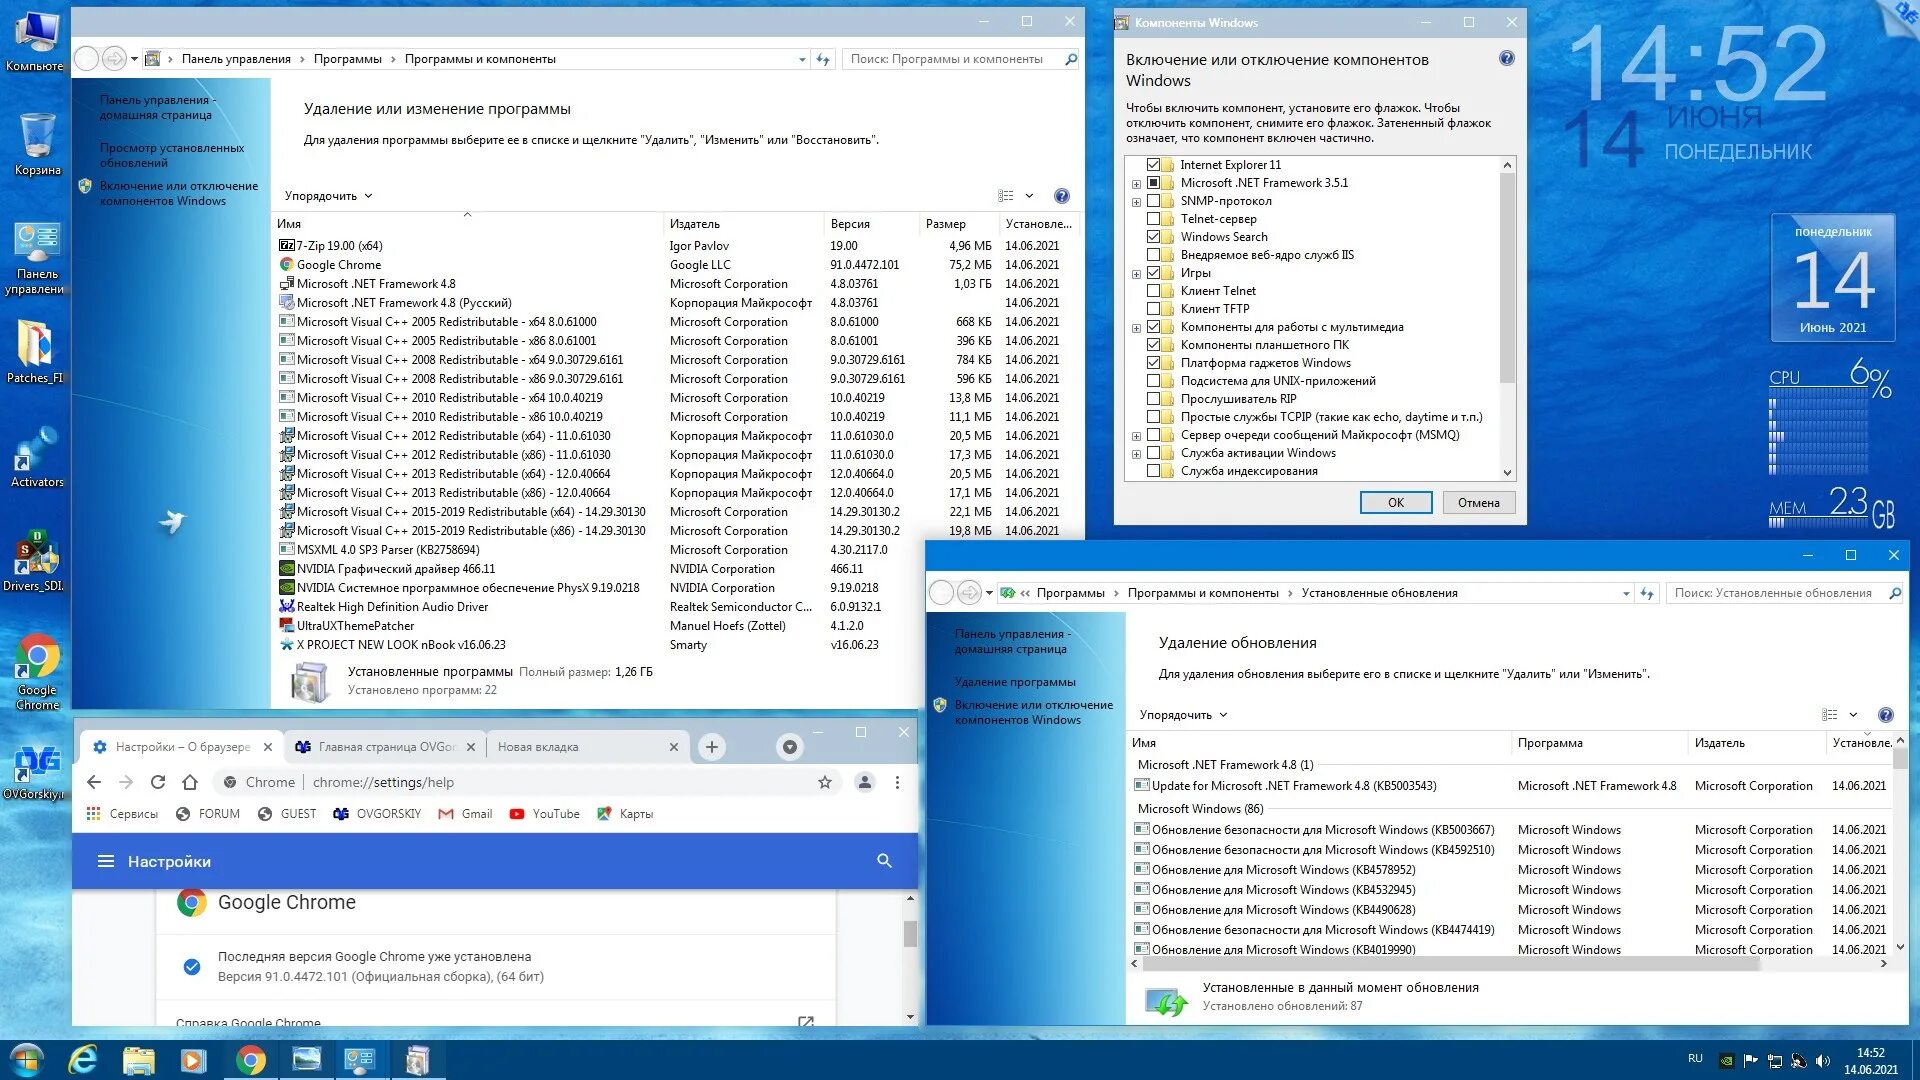Open the hamburger menu next to Настройки
Screen dimensions: 1920x1080
105,861
